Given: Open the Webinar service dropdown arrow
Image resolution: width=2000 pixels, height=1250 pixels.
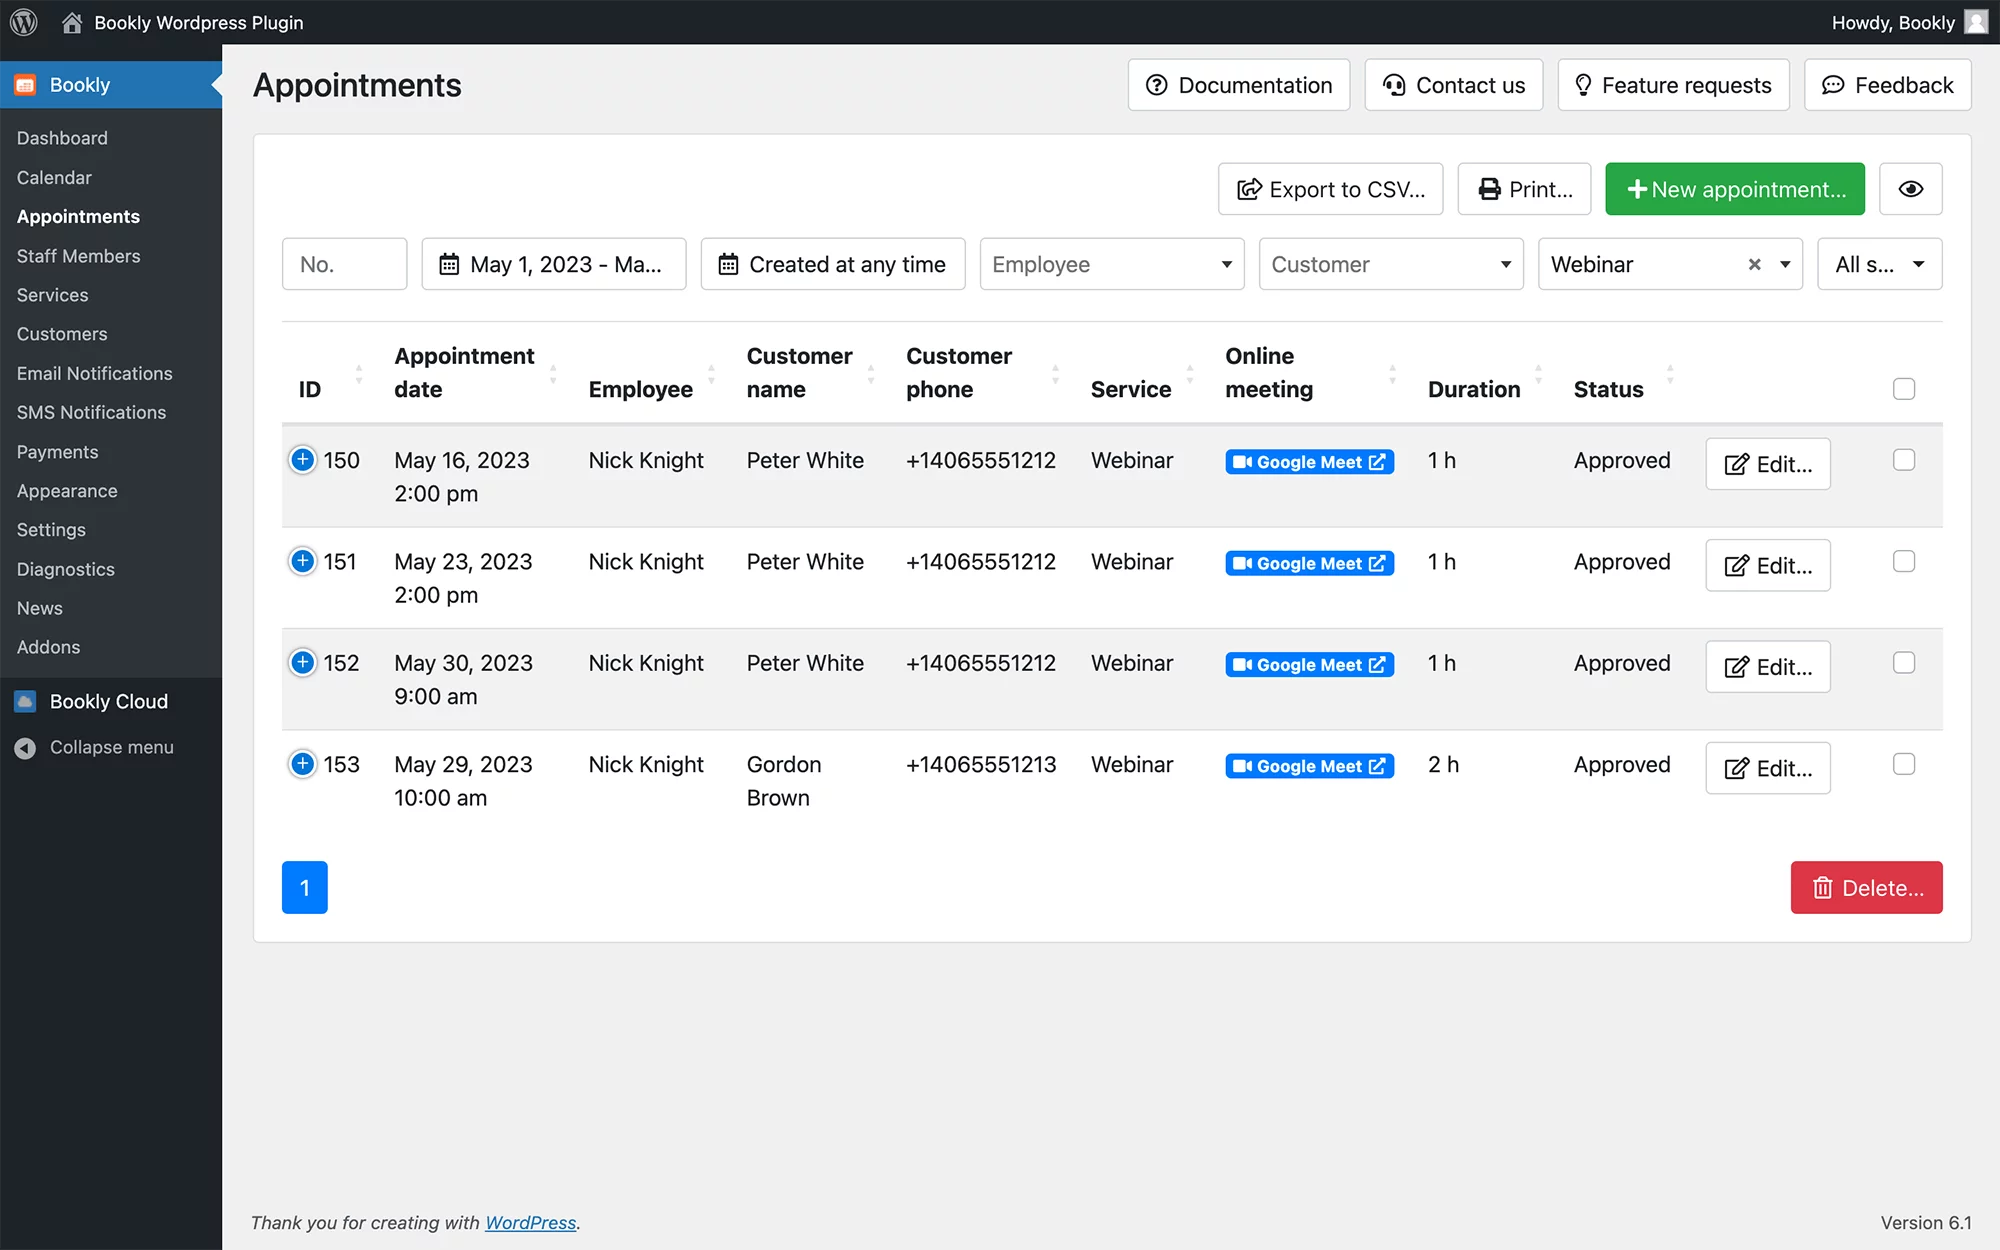Looking at the screenshot, I should [x=1785, y=264].
